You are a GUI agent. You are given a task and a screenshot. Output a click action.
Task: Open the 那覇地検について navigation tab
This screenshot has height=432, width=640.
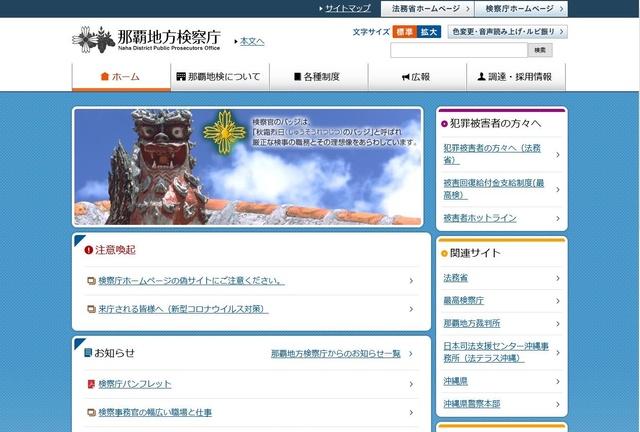tap(220, 77)
